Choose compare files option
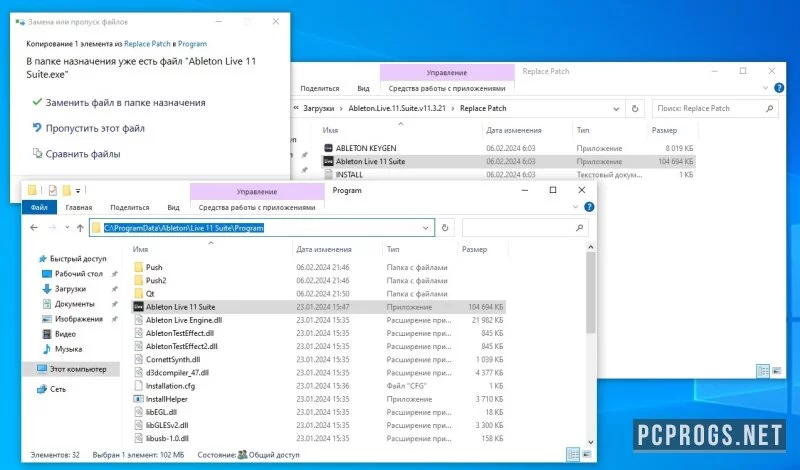This screenshot has width=800, height=470. pos(77,154)
